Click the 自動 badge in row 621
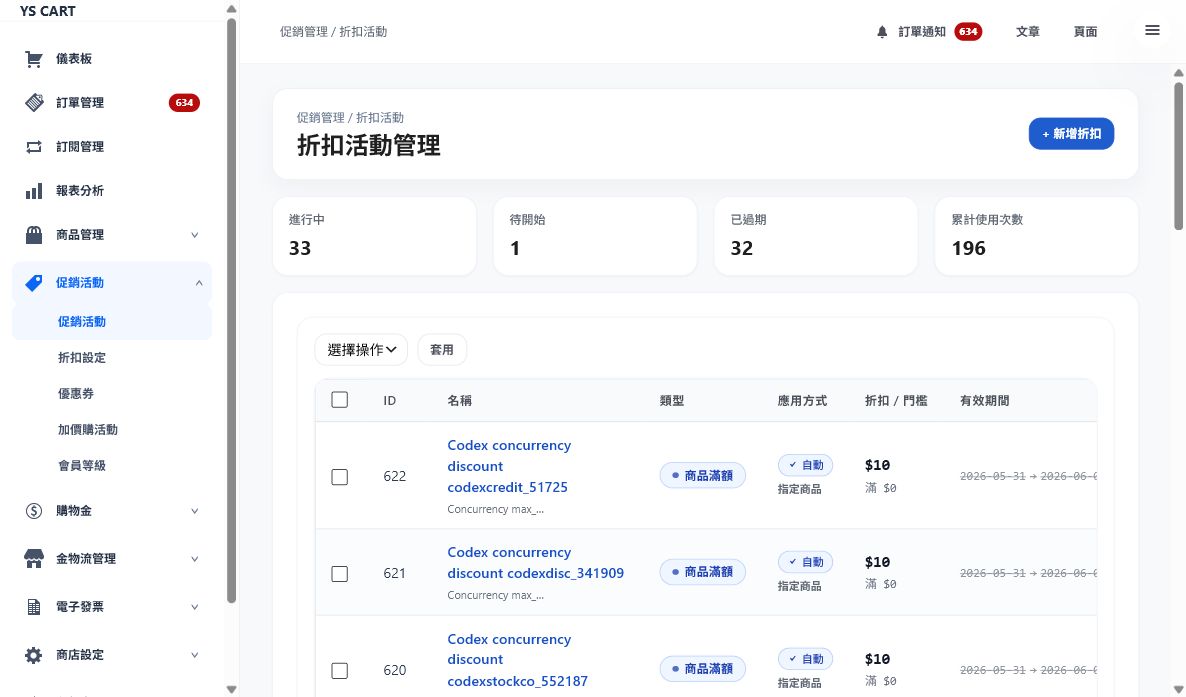Image resolution: width=1186 pixels, height=697 pixels. [806, 562]
